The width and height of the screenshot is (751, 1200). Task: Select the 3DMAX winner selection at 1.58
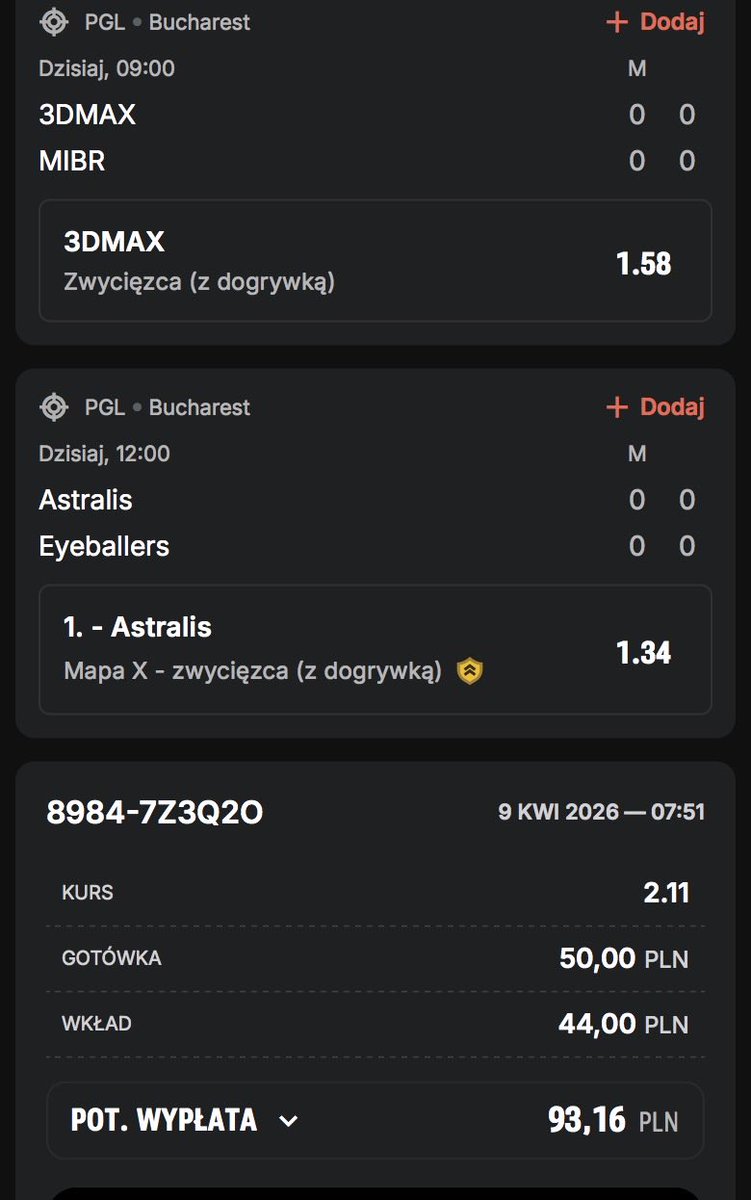375,261
